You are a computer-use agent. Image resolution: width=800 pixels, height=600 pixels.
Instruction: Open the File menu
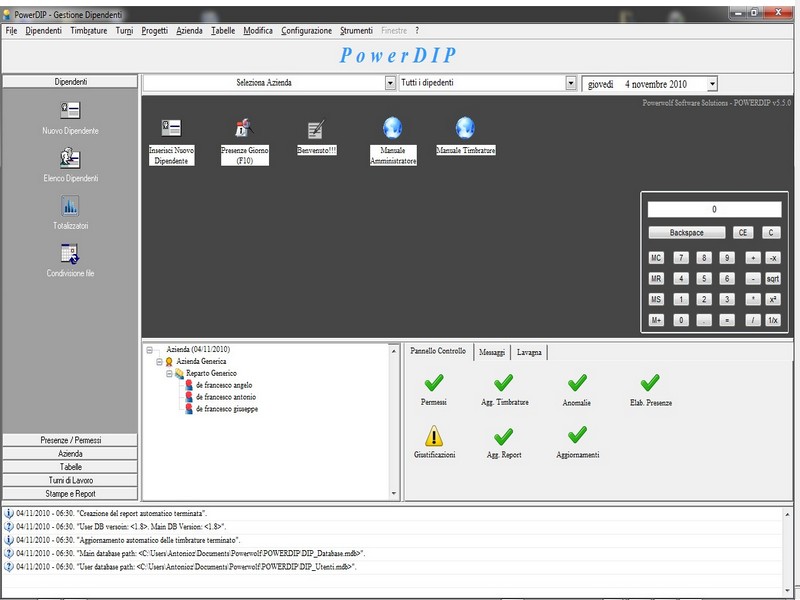click(x=11, y=31)
